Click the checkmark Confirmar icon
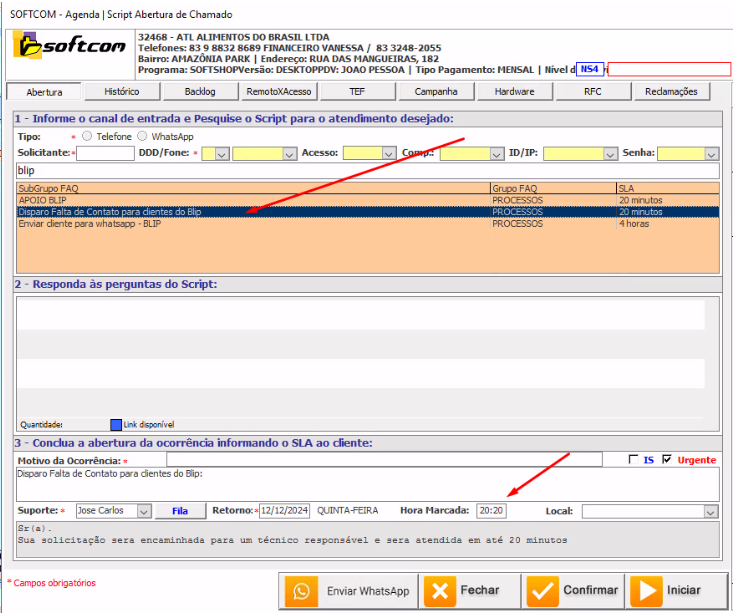This screenshot has height=613, width=733. pyautogui.click(x=543, y=591)
